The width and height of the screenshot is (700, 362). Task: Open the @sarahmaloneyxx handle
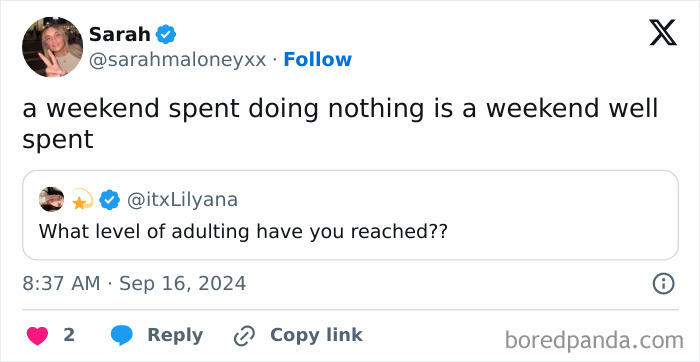pyautogui.click(x=178, y=60)
